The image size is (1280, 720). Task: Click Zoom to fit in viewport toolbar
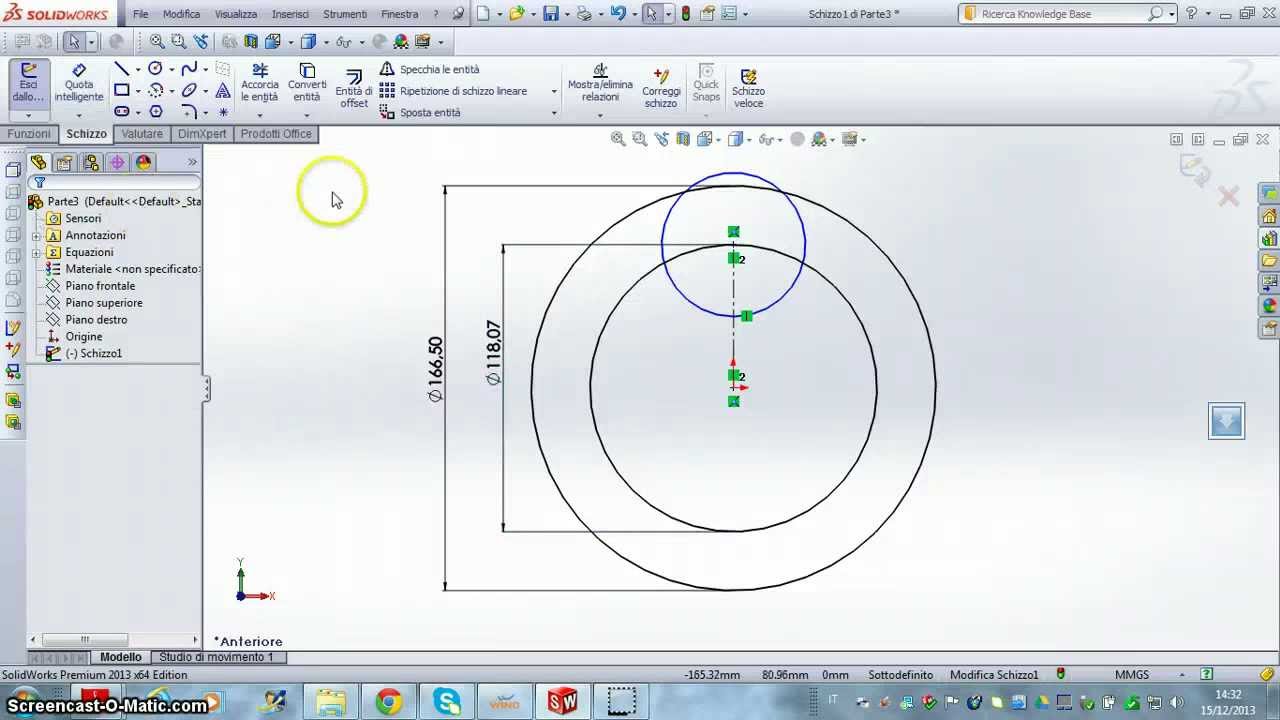(x=618, y=139)
